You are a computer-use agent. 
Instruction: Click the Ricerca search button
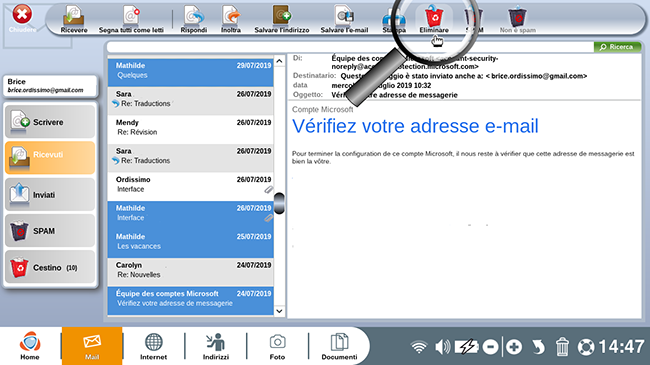(x=617, y=47)
